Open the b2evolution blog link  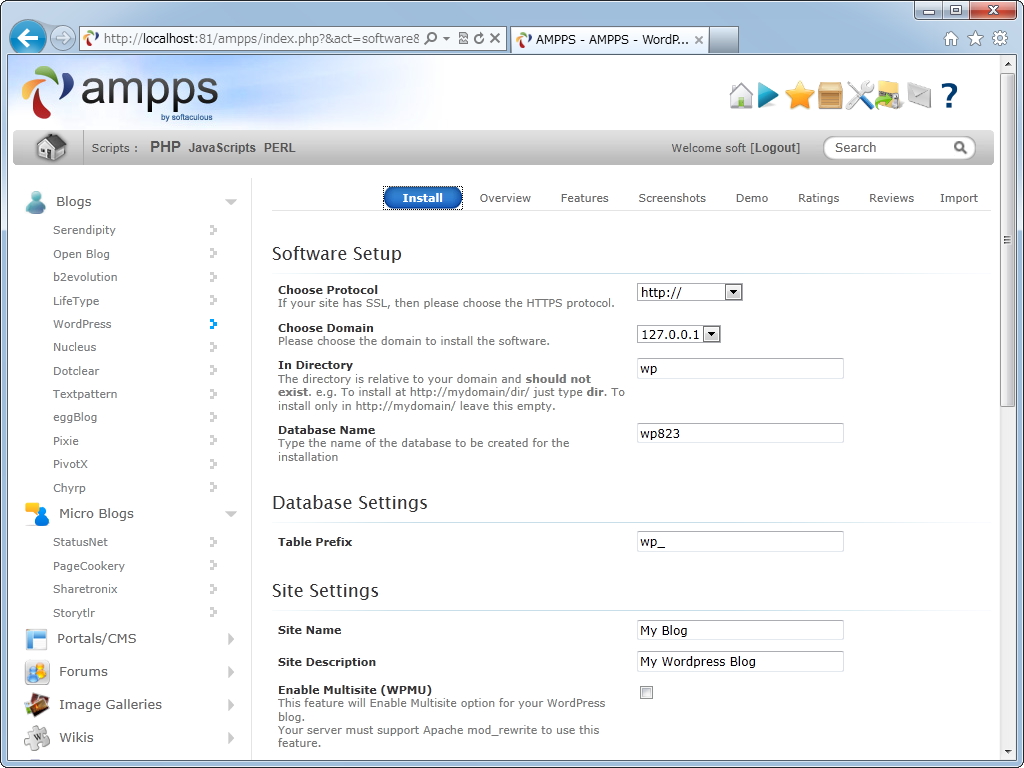click(86, 277)
